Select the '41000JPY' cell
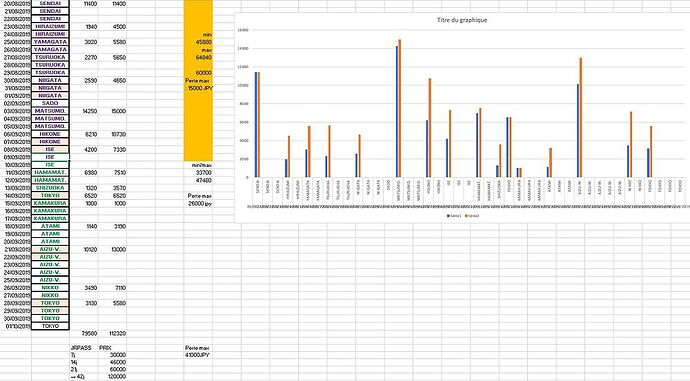This screenshot has width=690, height=381. click(x=198, y=355)
